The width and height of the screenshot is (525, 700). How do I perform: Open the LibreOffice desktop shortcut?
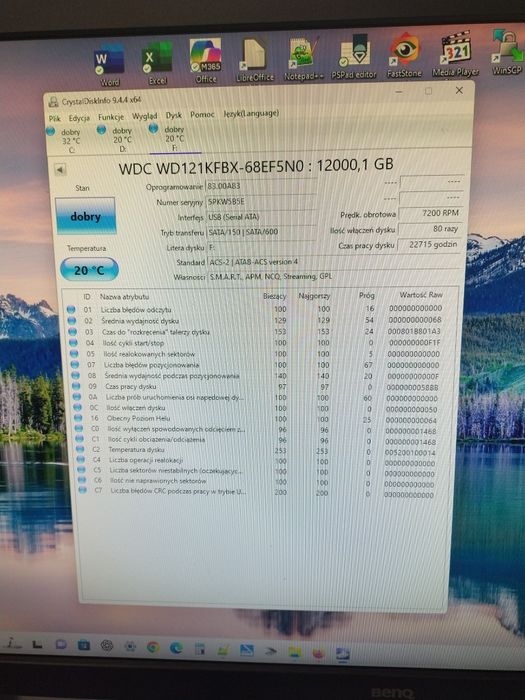(254, 60)
